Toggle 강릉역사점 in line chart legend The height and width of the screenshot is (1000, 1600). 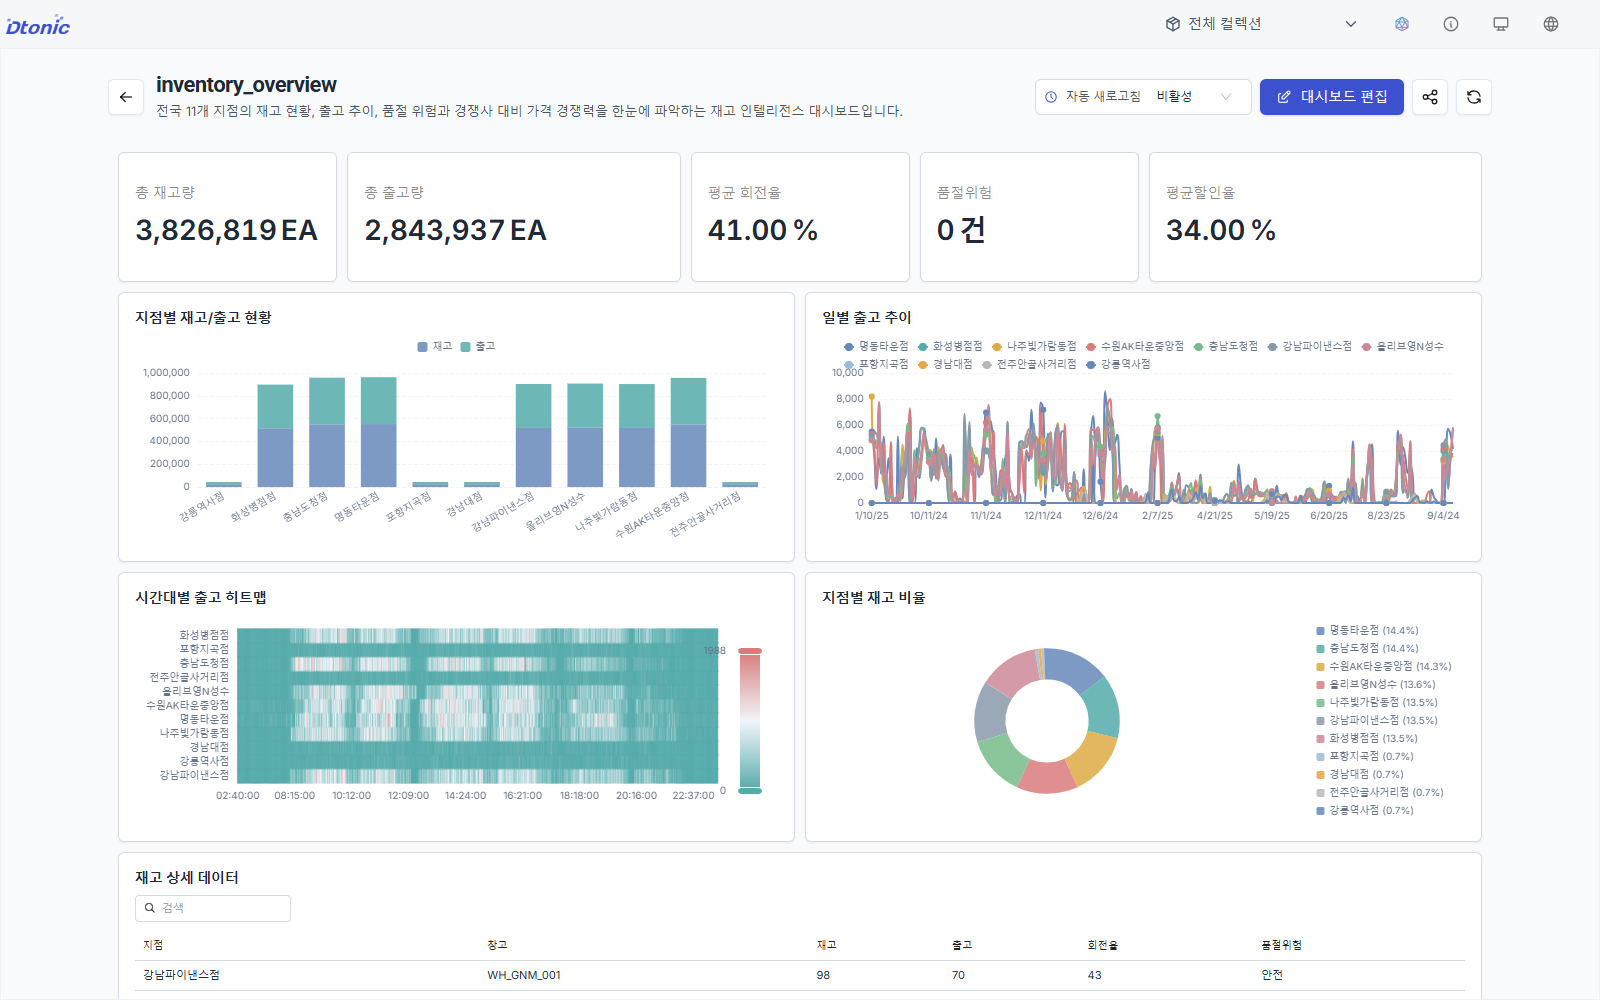click(1118, 364)
